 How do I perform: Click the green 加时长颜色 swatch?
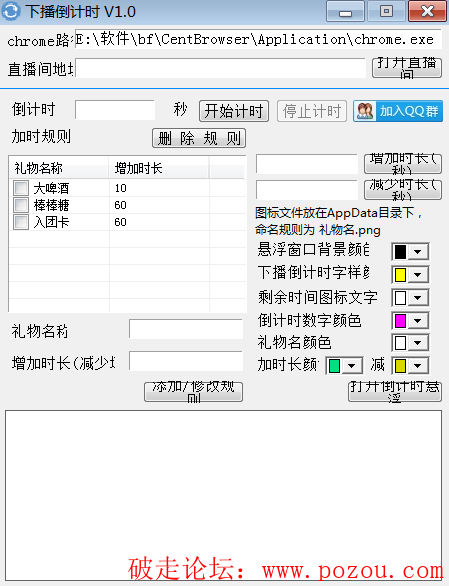335,366
